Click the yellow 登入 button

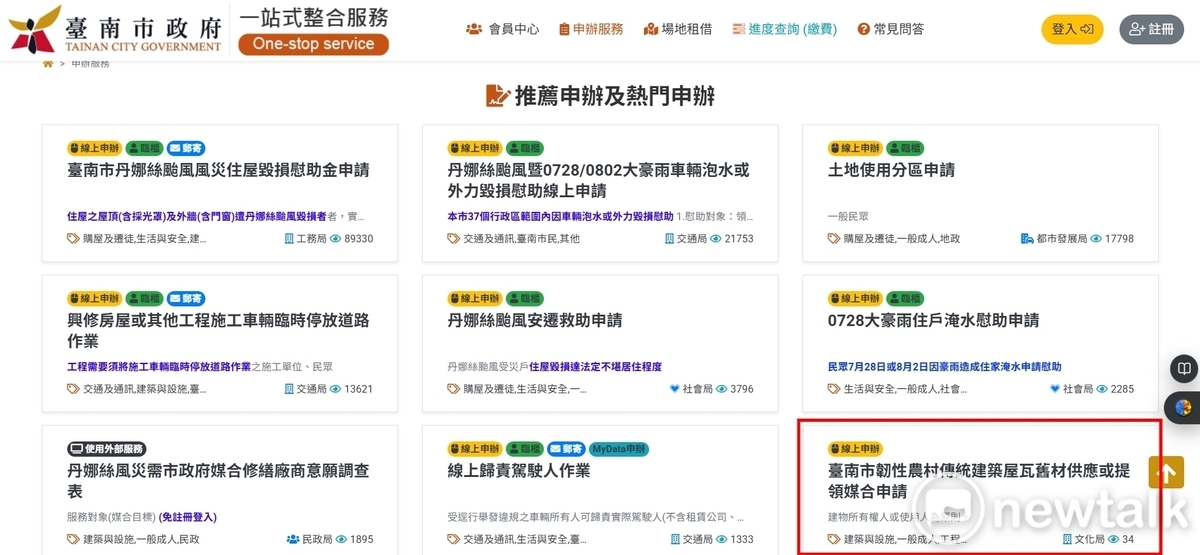(1072, 29)
